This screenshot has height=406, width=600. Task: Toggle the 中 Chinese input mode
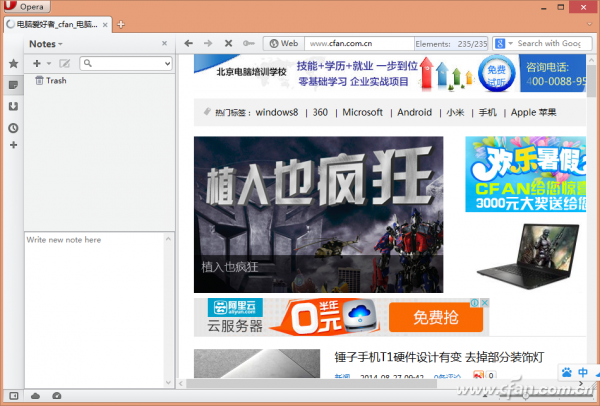click(x=583, y=372)
